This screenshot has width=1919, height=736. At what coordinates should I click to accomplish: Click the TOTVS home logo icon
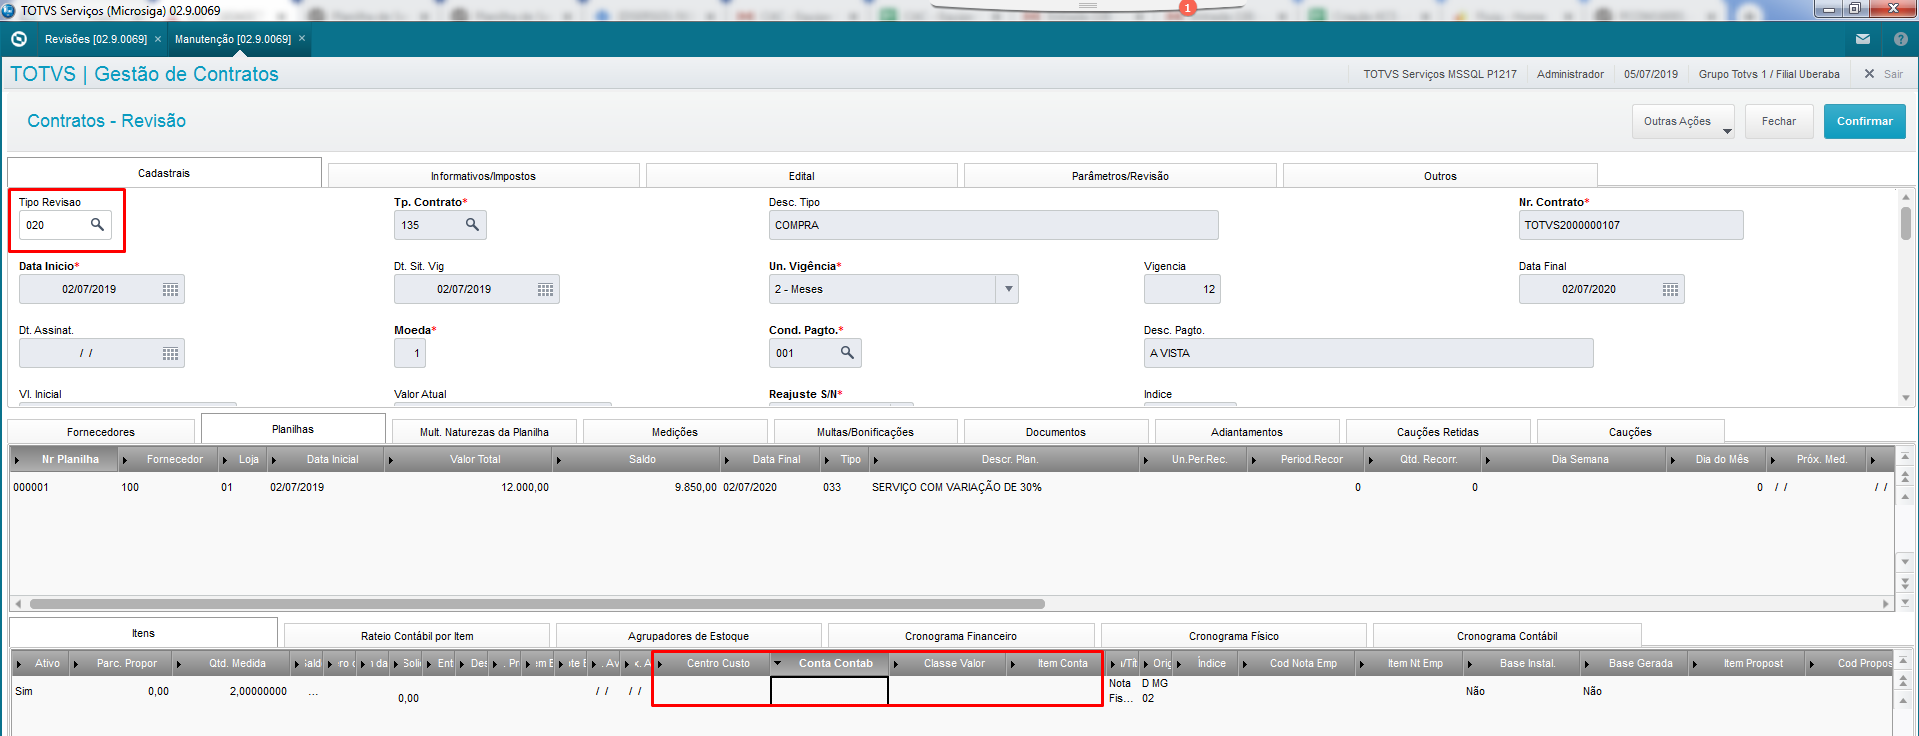19,39
